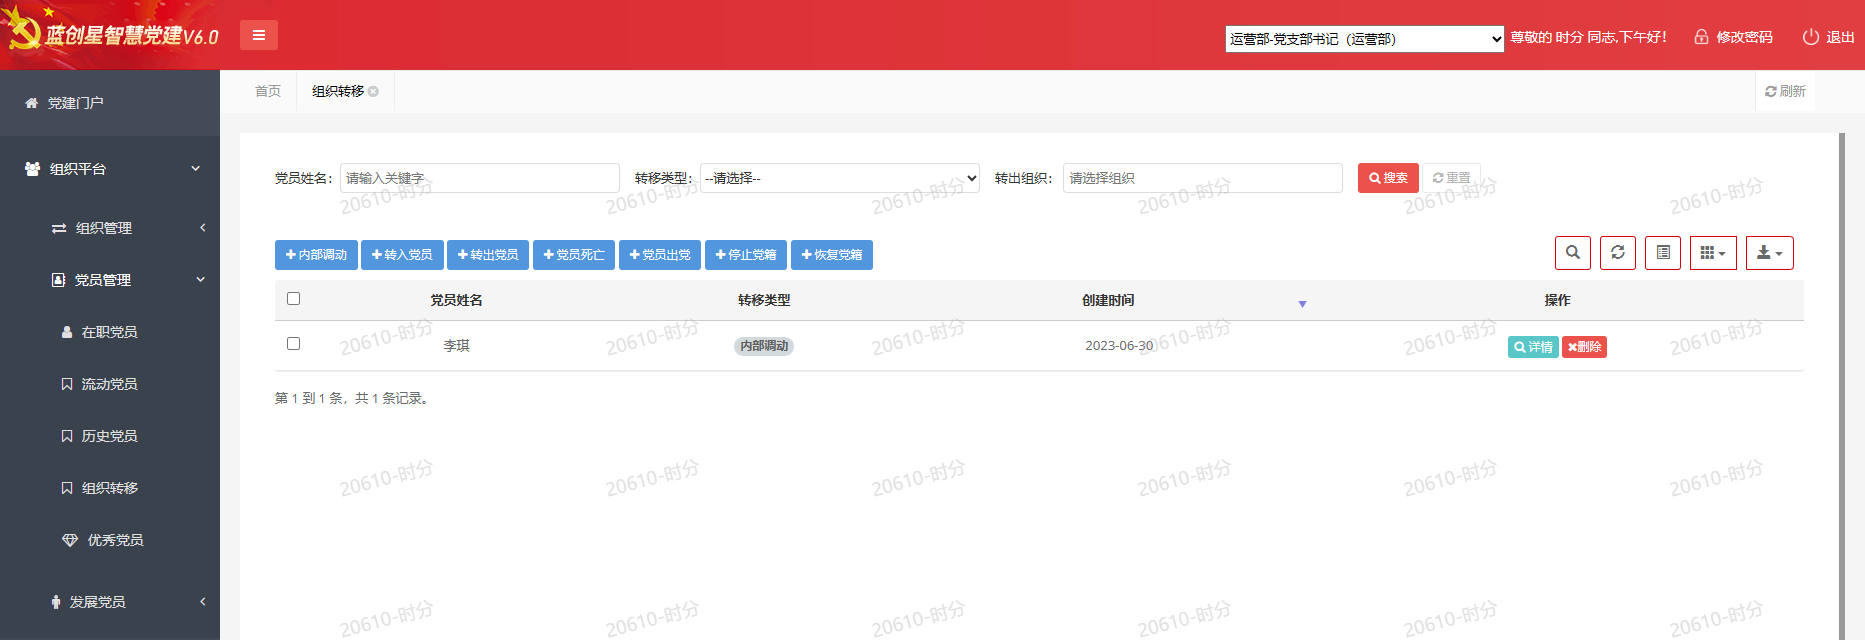The height and width of the screenshot is (640, 1865).
Task: Click the 刷新 link at top right
Action: tap(1785, 91)
